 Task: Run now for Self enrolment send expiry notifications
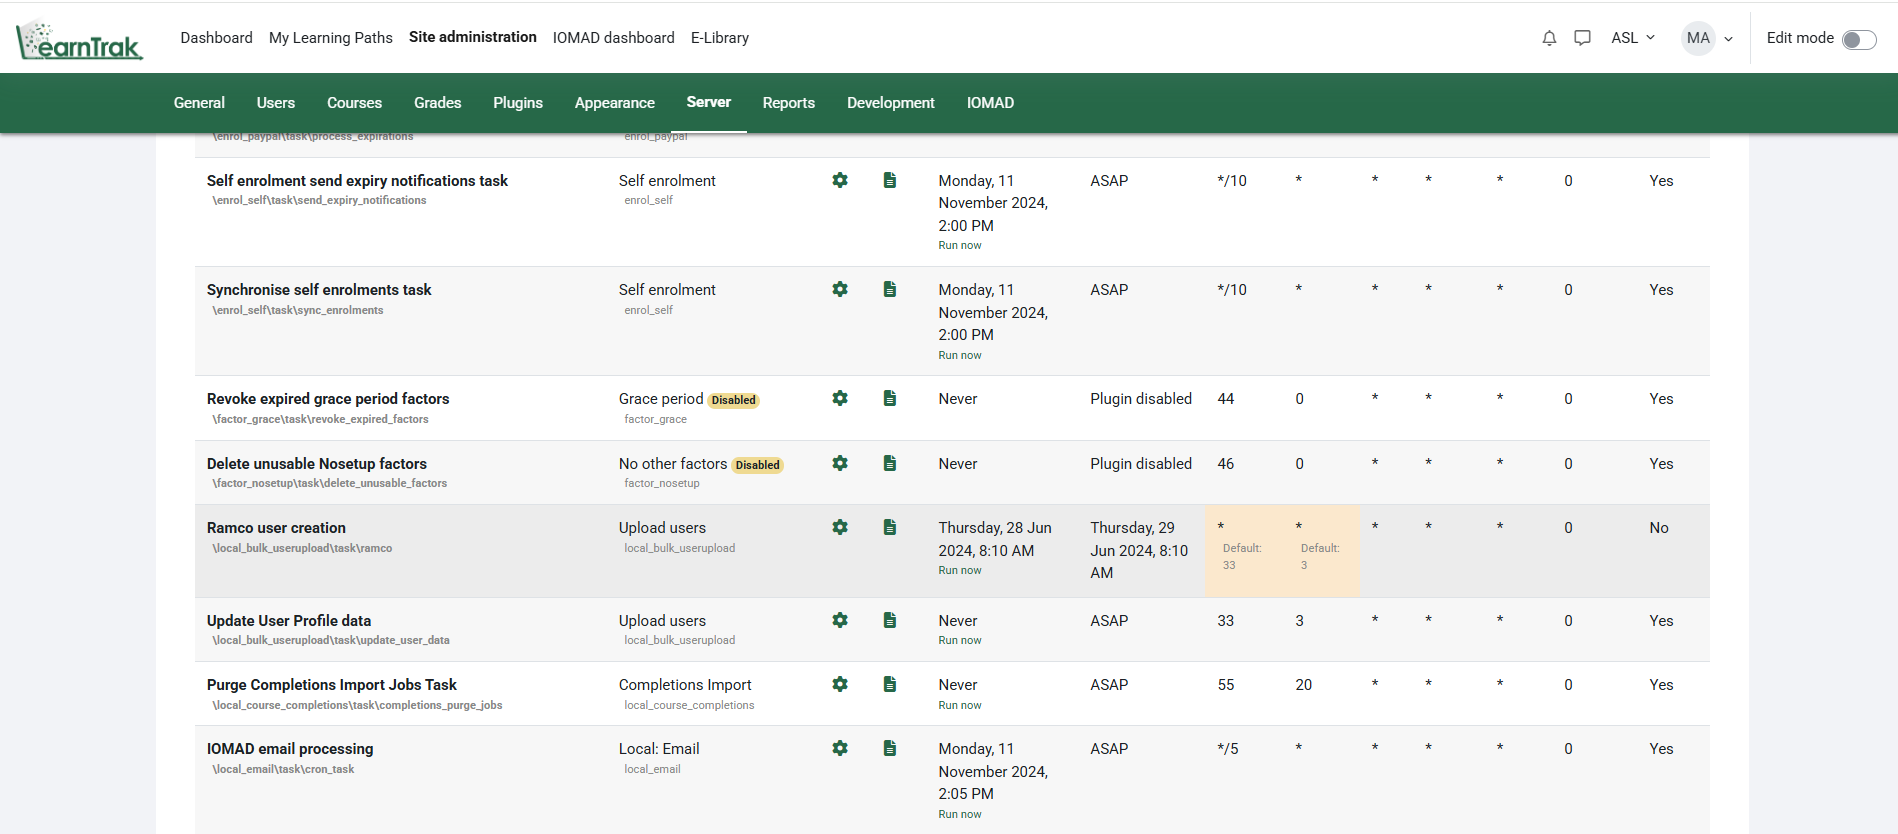(x=960, y=246)
